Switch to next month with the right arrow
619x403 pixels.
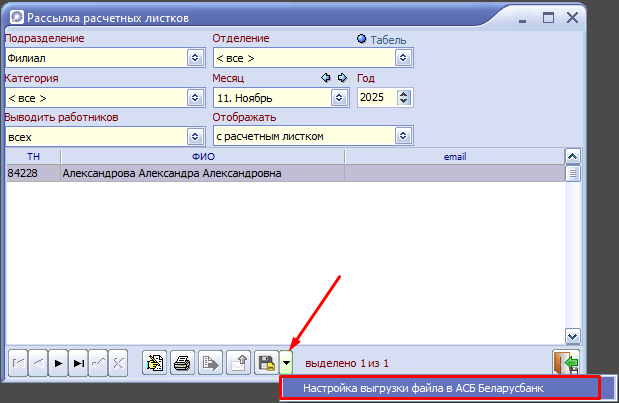click(x=341, y=78)
